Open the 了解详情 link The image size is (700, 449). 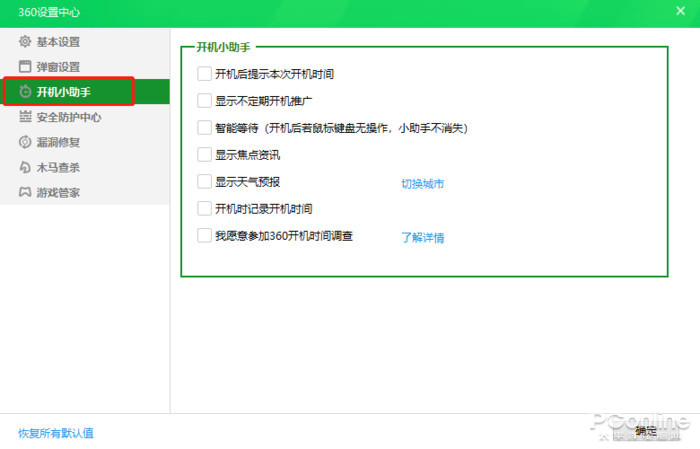422,237
